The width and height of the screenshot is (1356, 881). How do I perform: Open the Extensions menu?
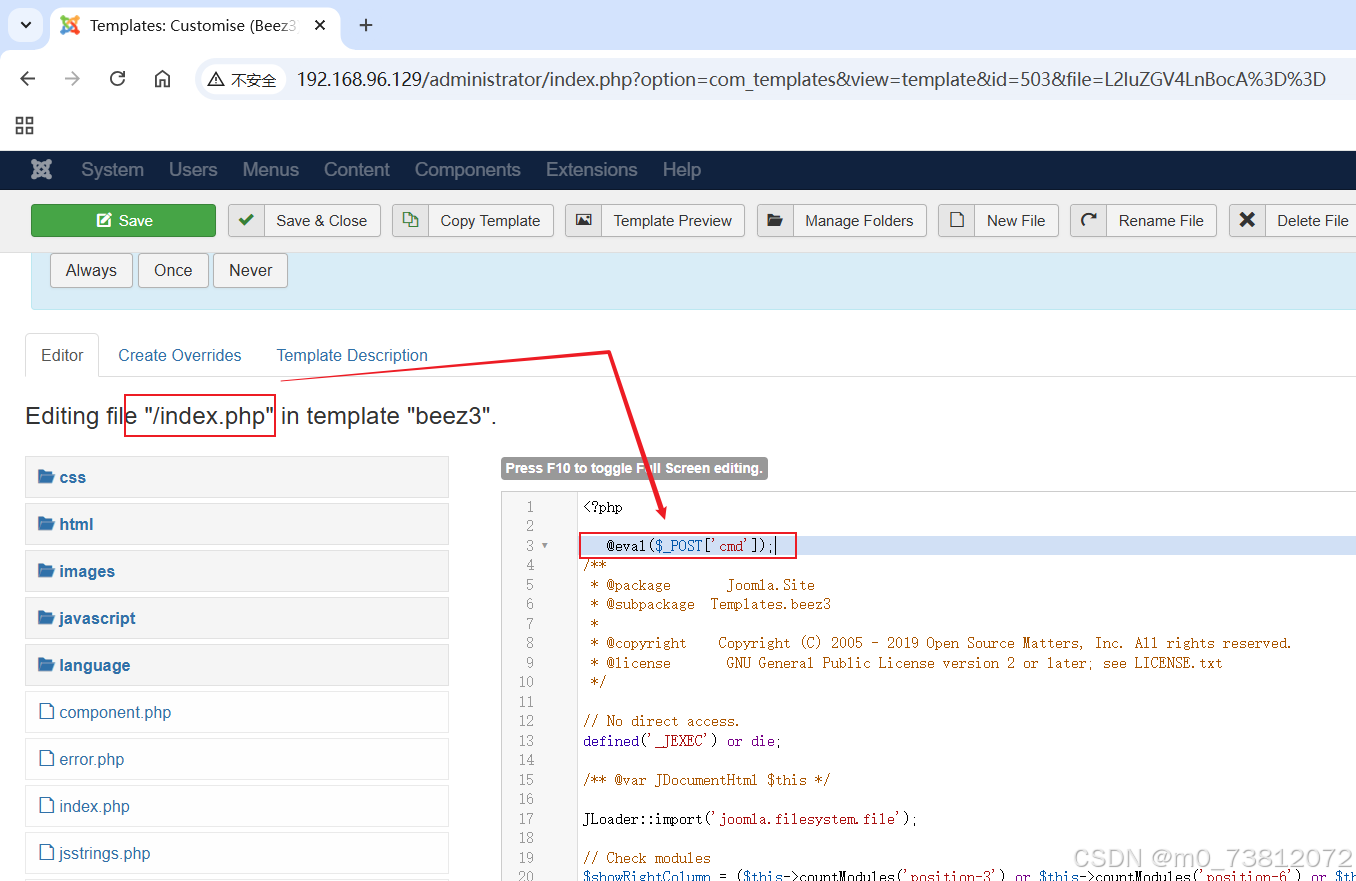pyautogui.click(x=592, y=169)
